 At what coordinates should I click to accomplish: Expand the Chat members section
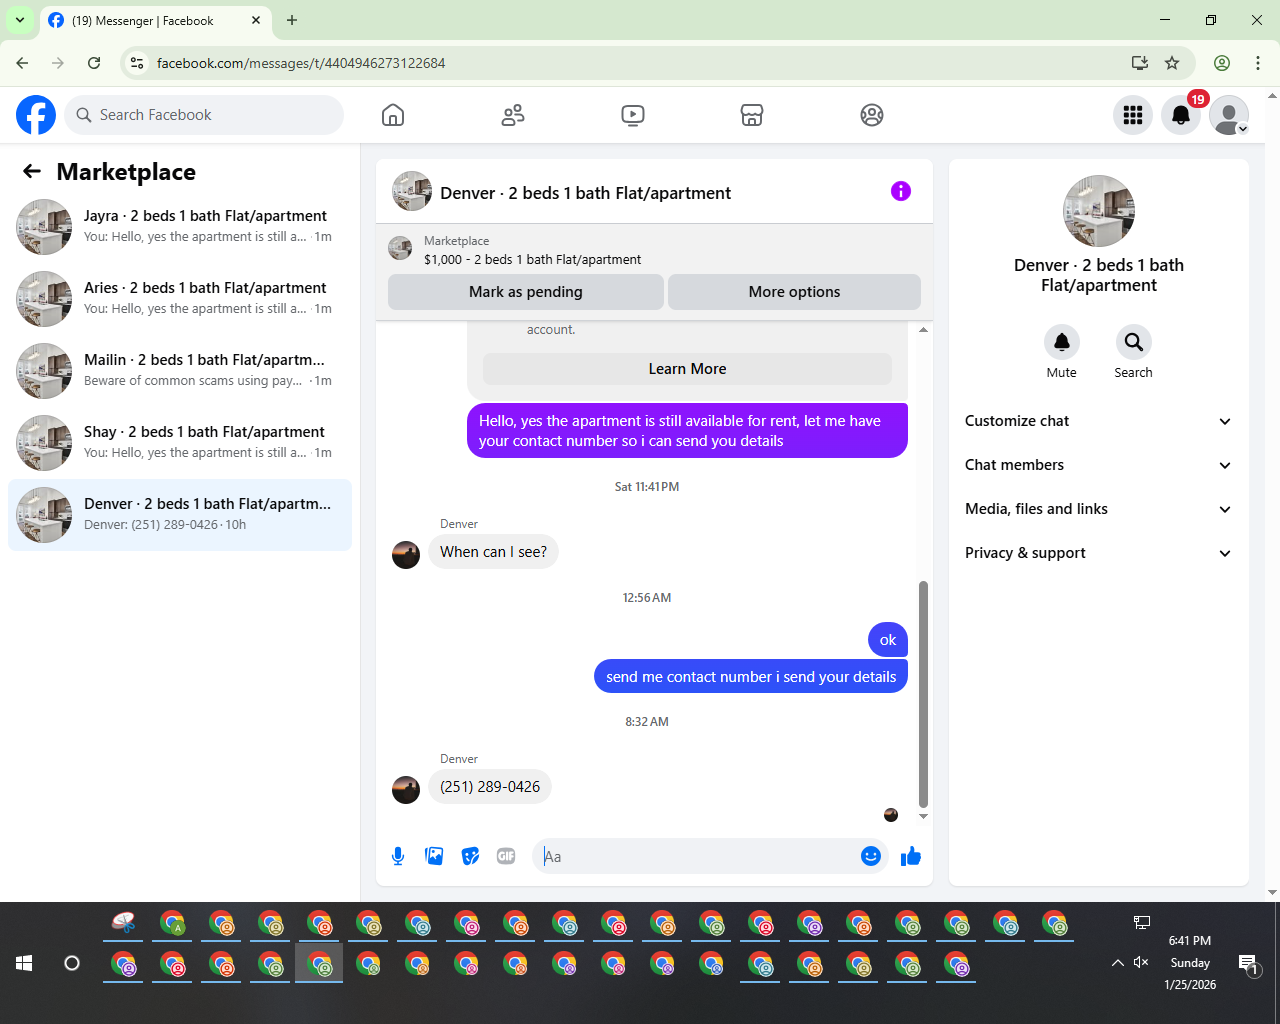point(1099,465)
